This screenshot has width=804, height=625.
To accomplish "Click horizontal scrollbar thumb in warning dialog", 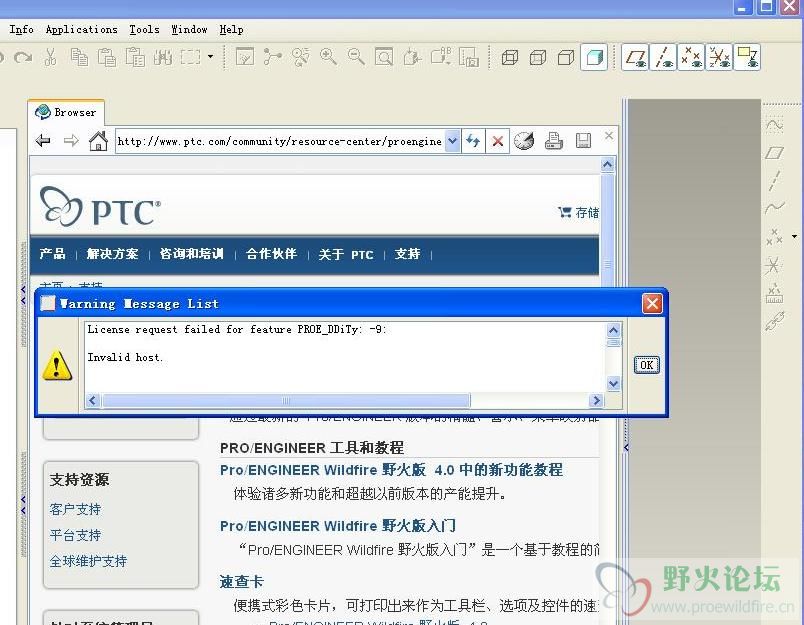I will coord(286,400).
